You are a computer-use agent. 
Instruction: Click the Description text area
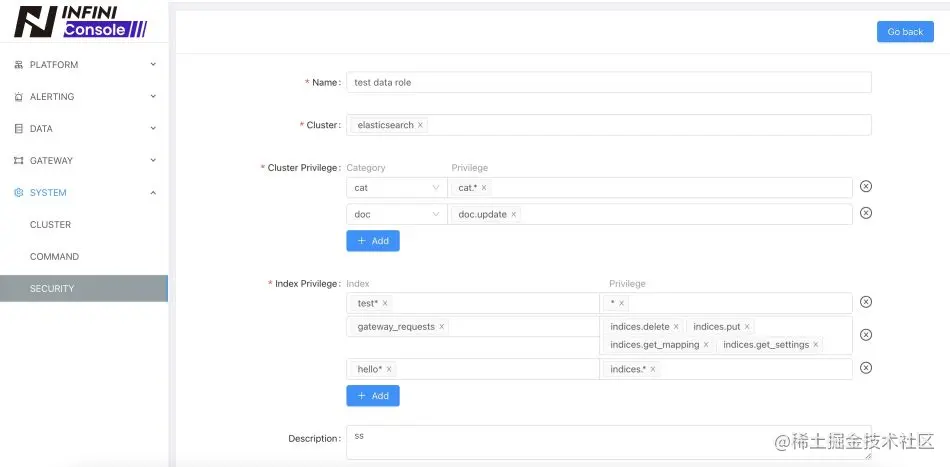[x=609, y=443]
